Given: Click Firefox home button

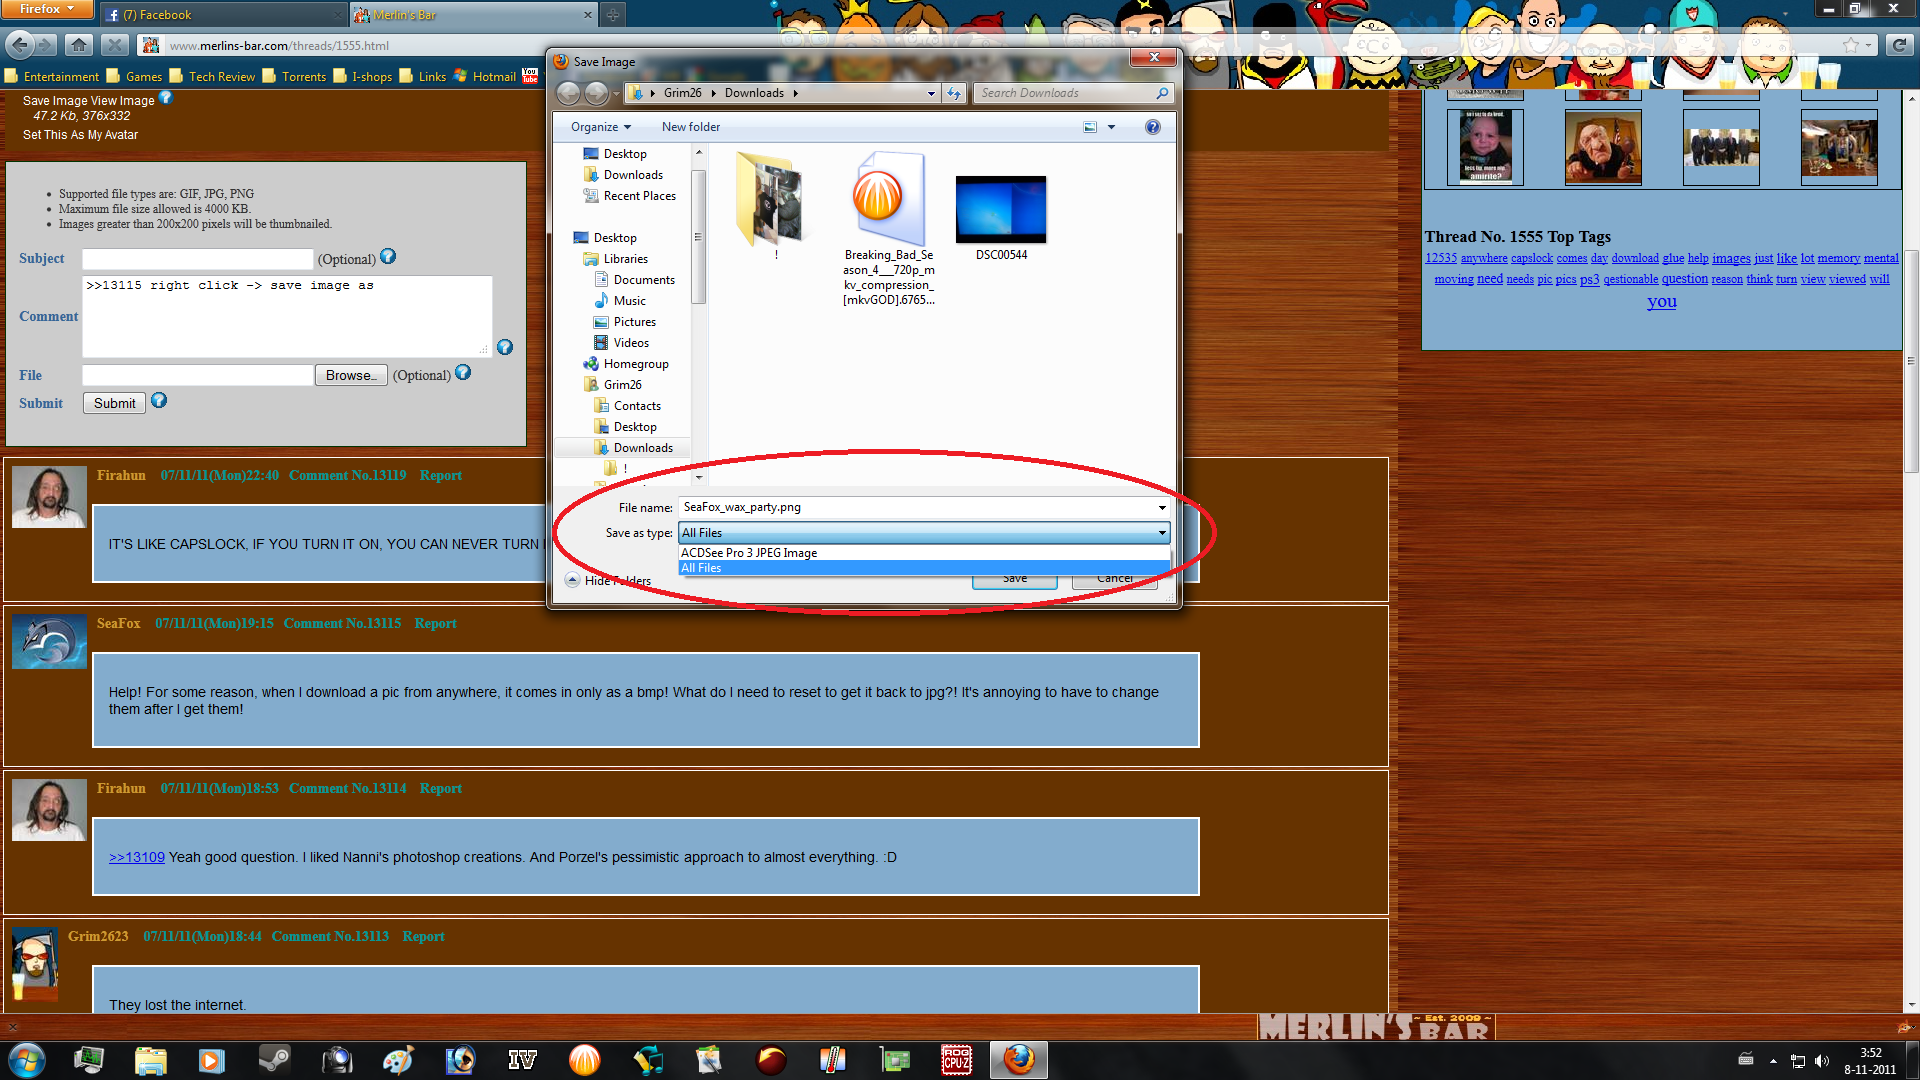Looking at the screenshot, I should [x=79, y=45].
